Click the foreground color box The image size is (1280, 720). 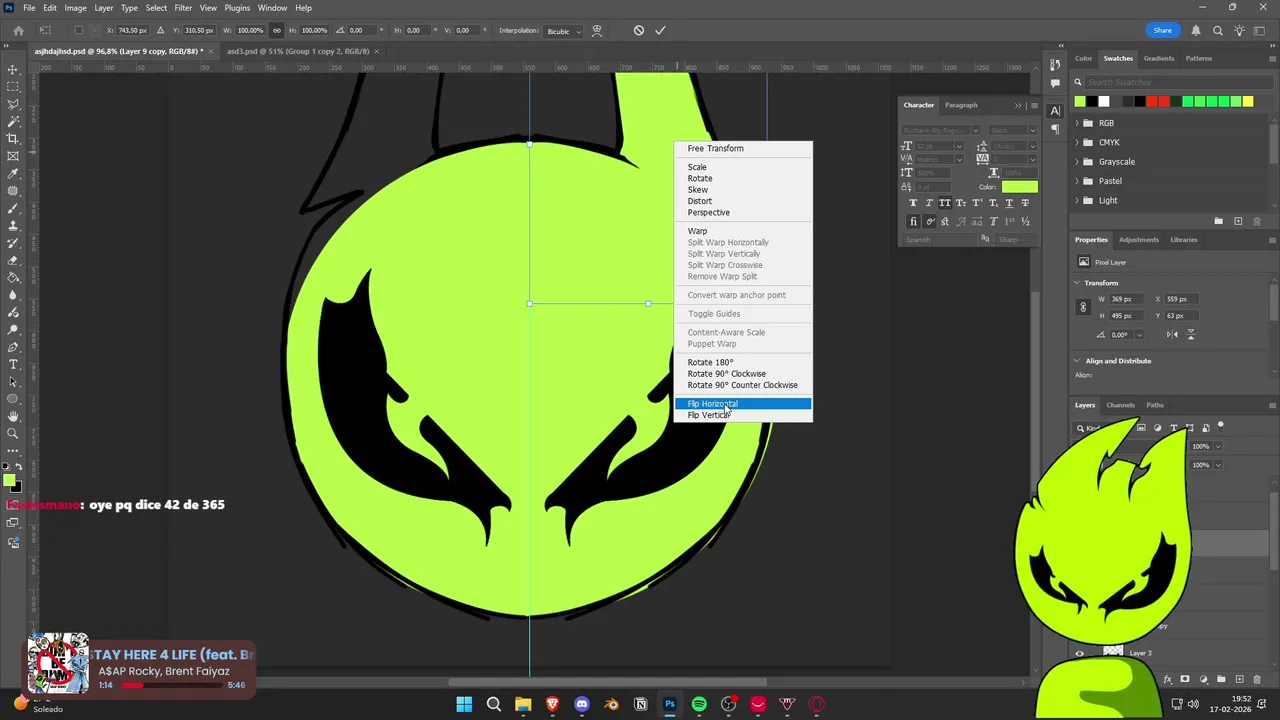point(9,480)
